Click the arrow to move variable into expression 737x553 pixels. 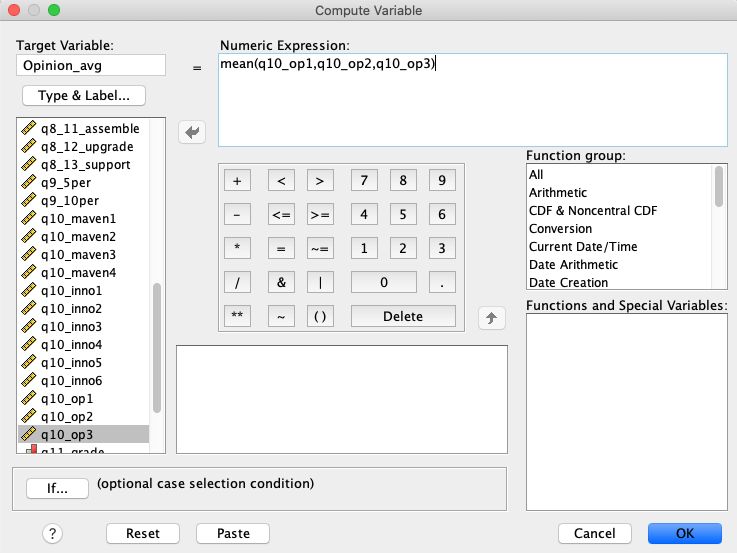coord(192,132)
